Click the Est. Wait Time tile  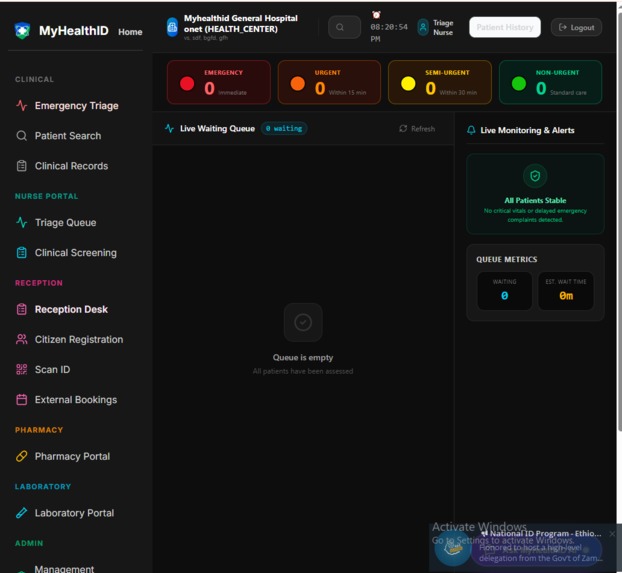pos(566,291)
